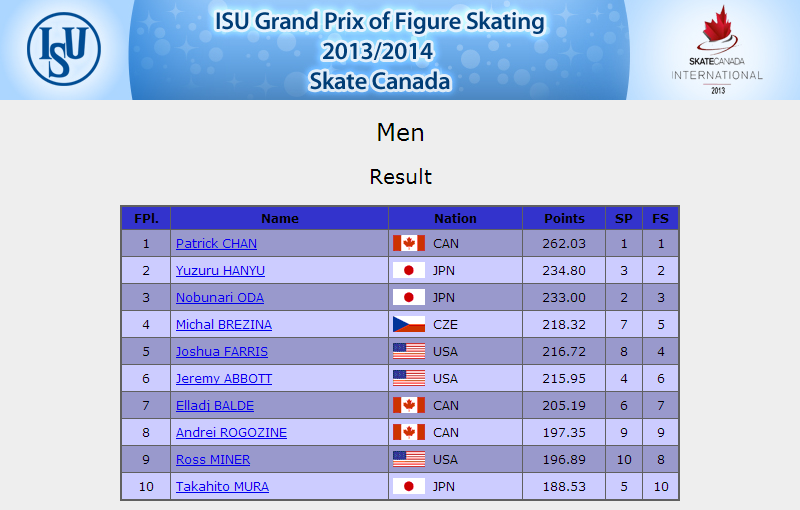Click the Japanese flag in Yuzuru HANYU's row
Viewport: 800px width, 510px height.
point(409,270)
